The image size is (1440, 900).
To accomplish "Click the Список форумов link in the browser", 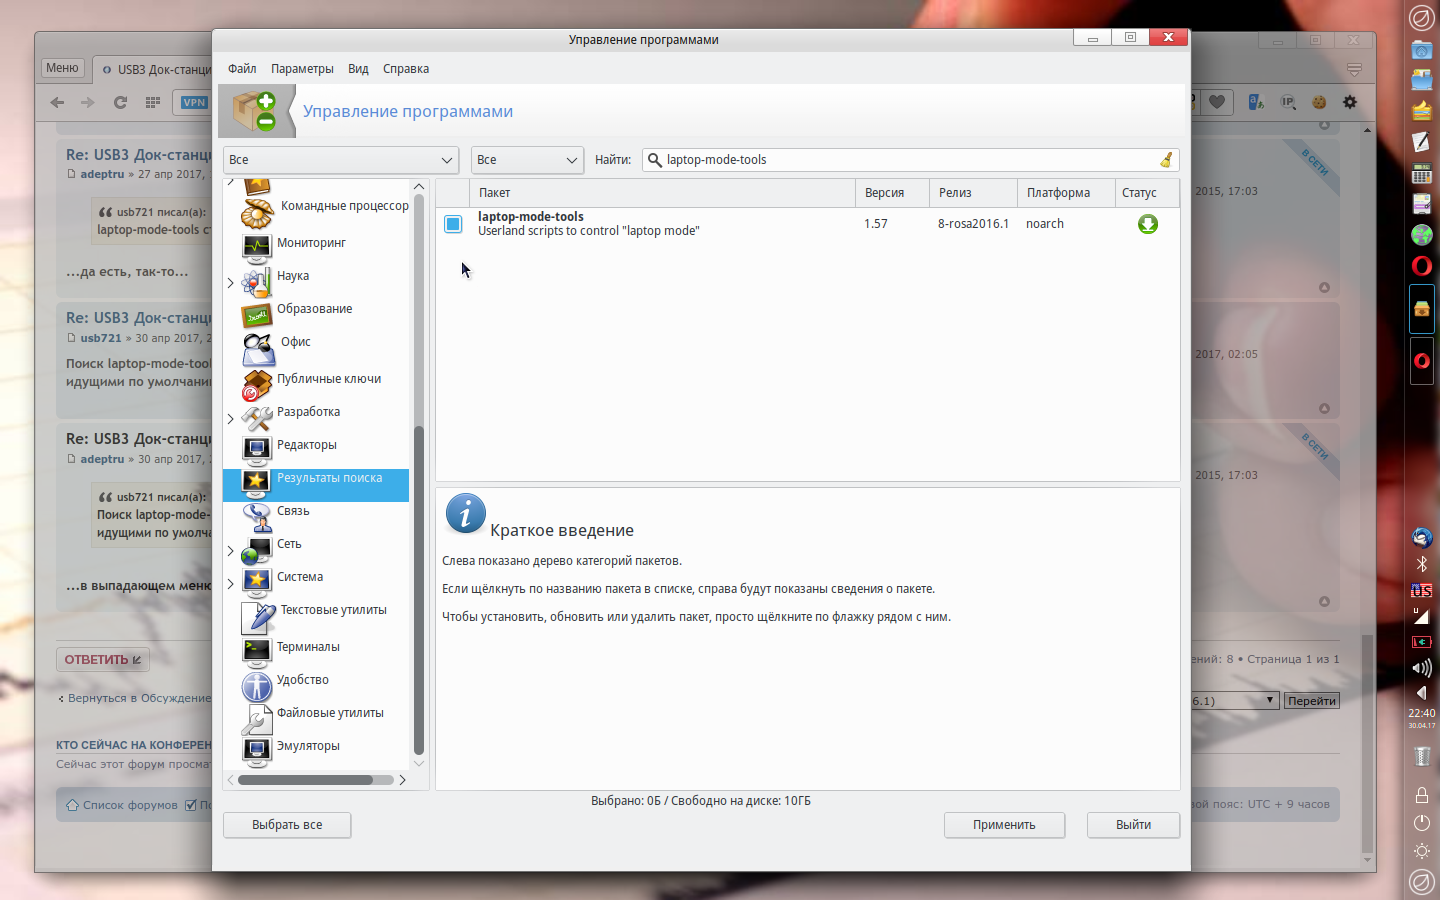I will (x=130, y=805).
